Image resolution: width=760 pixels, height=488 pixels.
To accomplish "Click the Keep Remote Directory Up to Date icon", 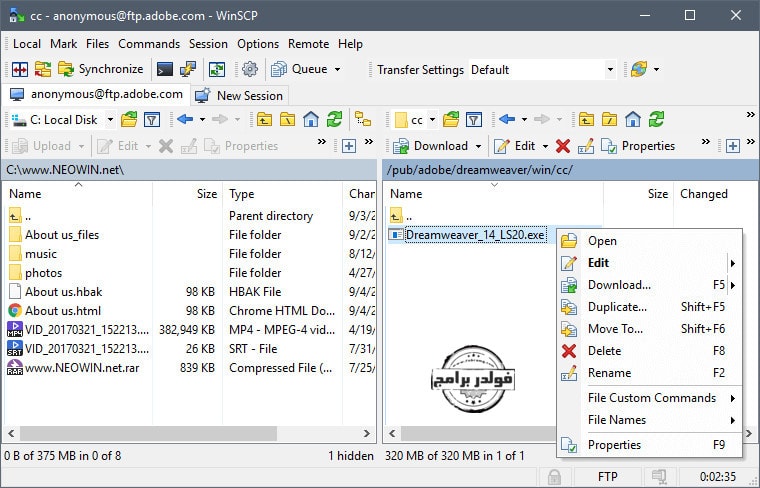I will click(217, 69).
